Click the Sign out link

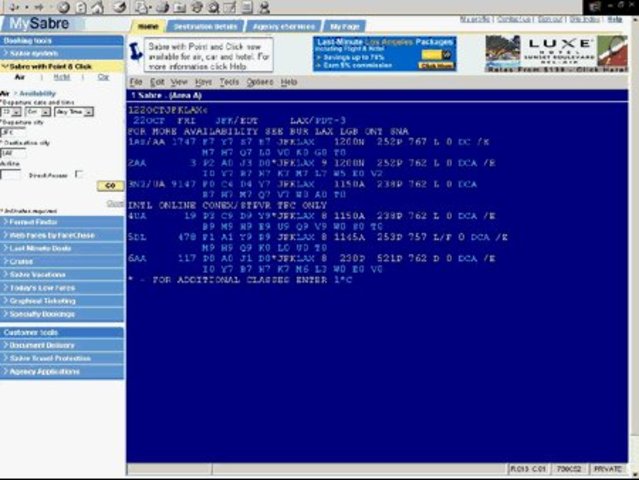click(x=550, y=19)
